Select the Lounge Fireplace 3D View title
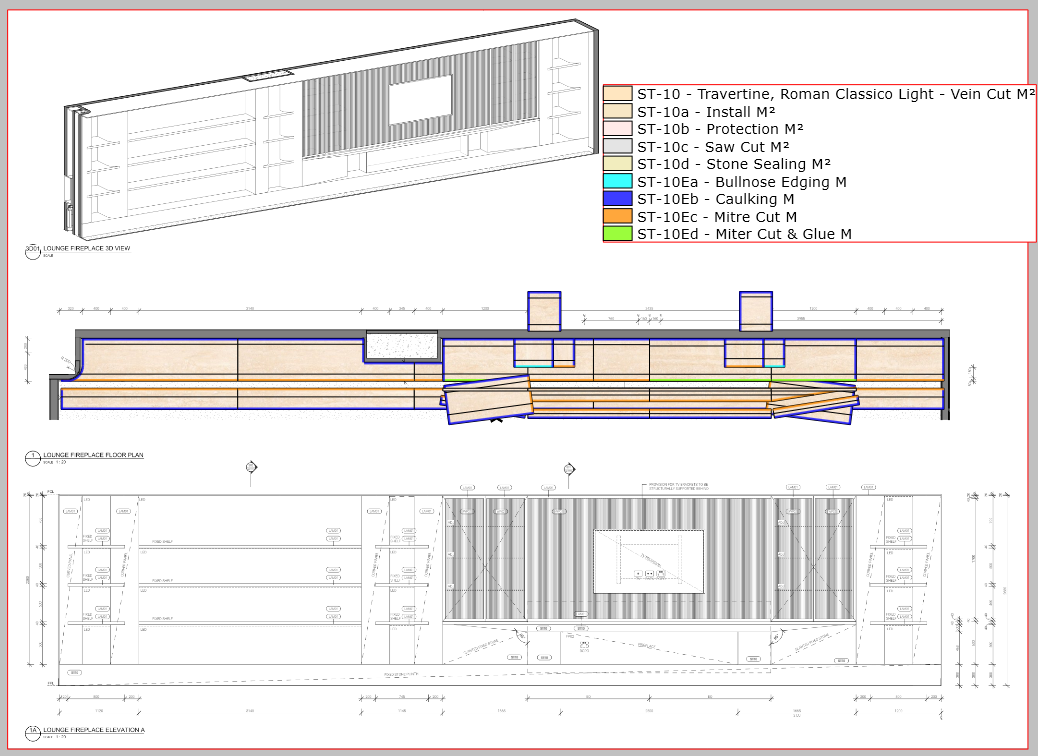 [87, 247]
